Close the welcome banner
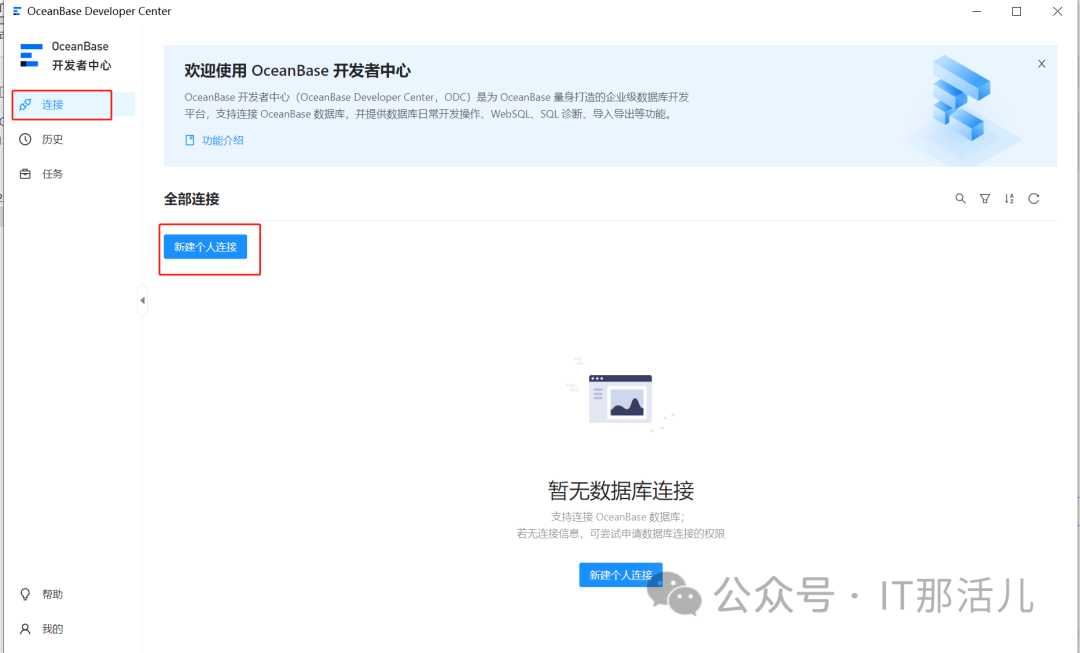Image resolution: width=1080 pixels, height=653 pixels. click(x=1041, y=63)
